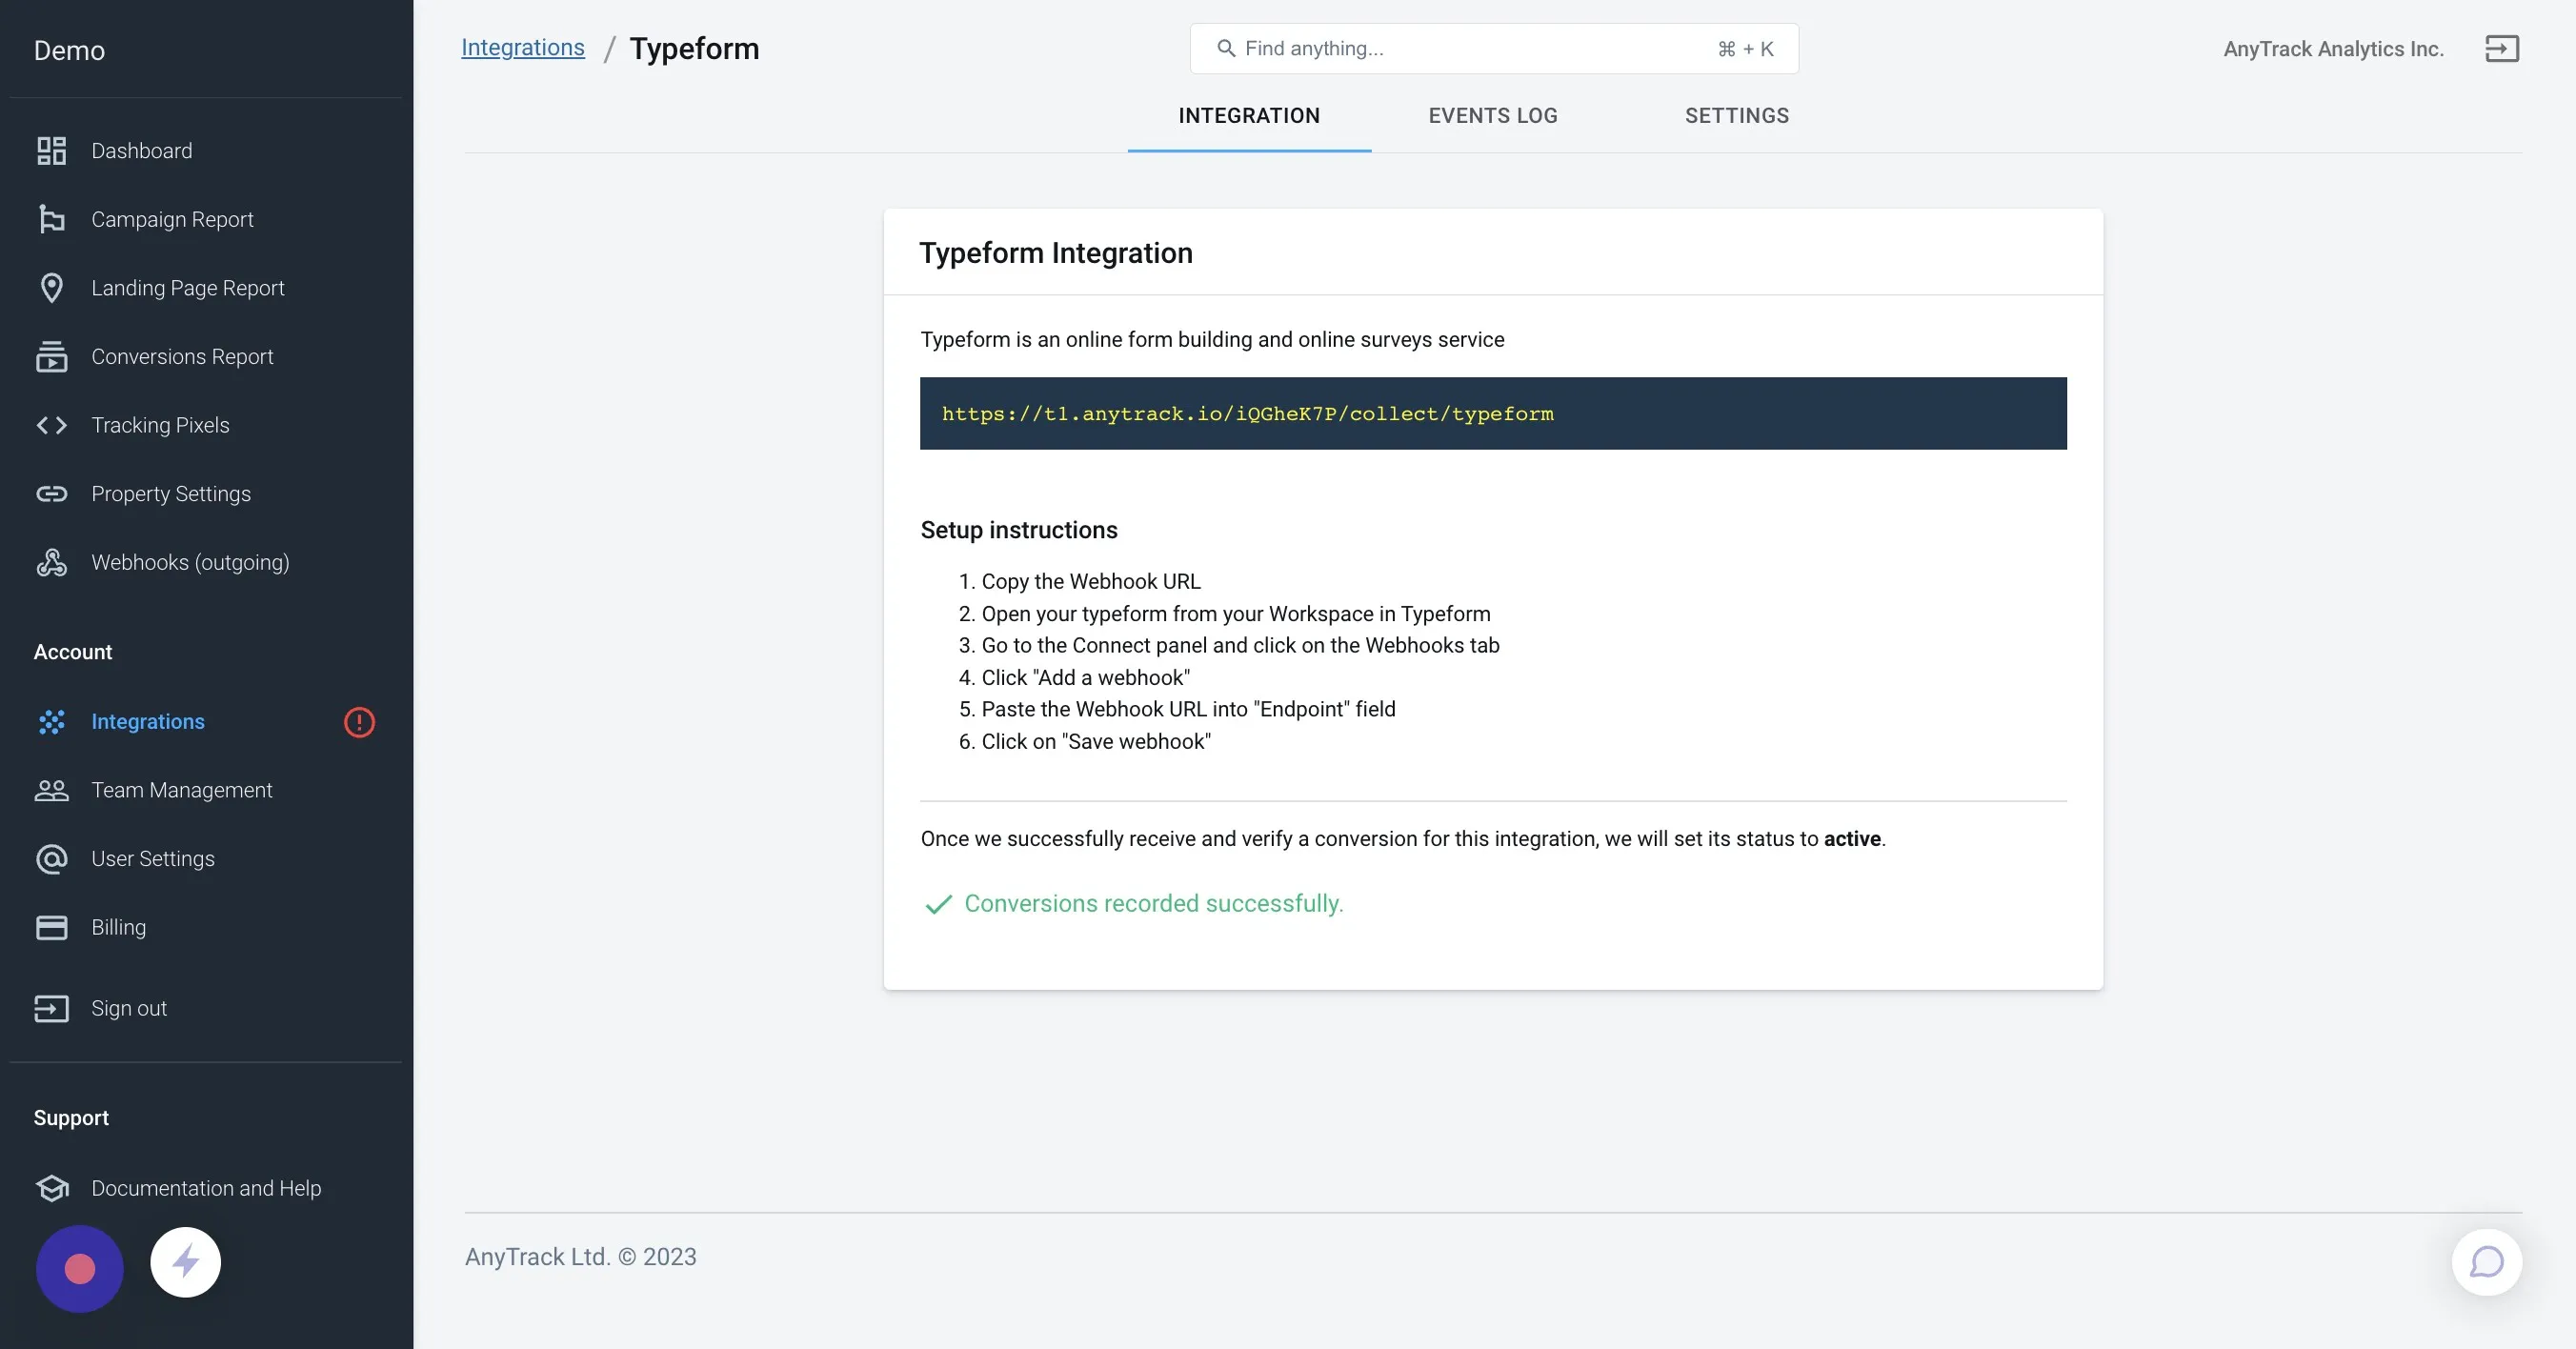Click the Setup instructions heading
The width and height of the screenshot is (2576, 1349).
coord(1019,530)
